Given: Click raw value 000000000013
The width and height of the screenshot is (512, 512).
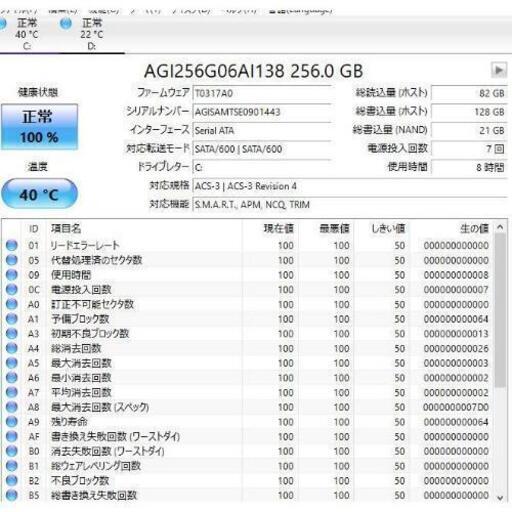Looking at the screenshot, I should point(456,334).
